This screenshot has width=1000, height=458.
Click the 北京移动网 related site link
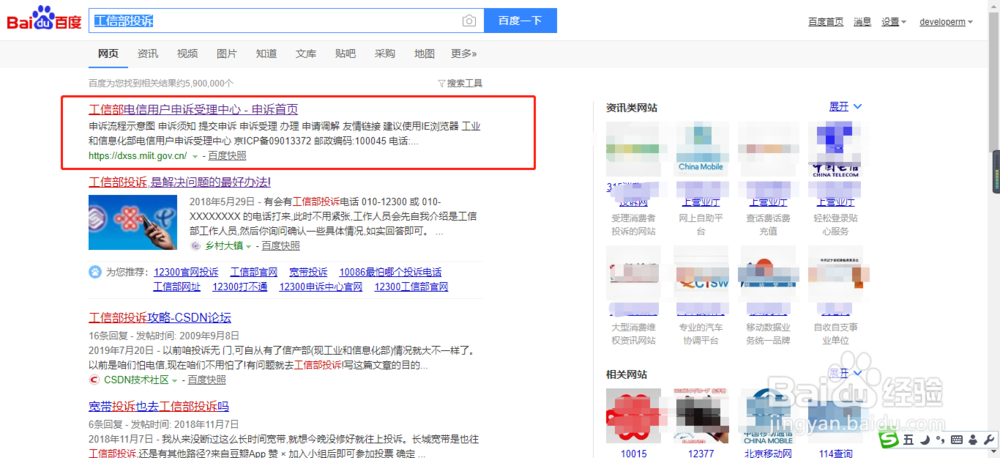tap(768, 454)
